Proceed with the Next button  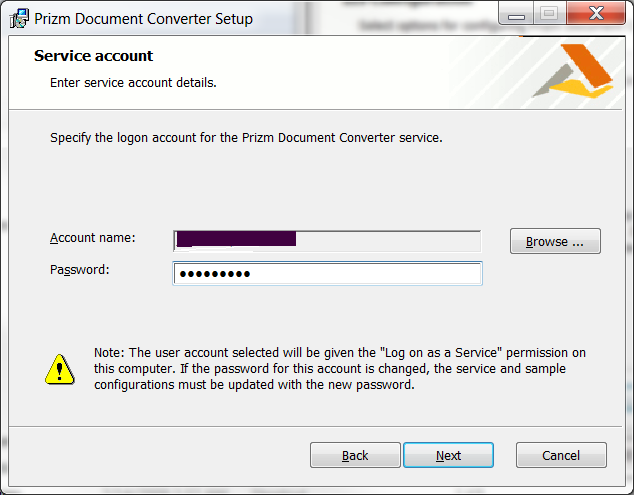click(448, 455)
